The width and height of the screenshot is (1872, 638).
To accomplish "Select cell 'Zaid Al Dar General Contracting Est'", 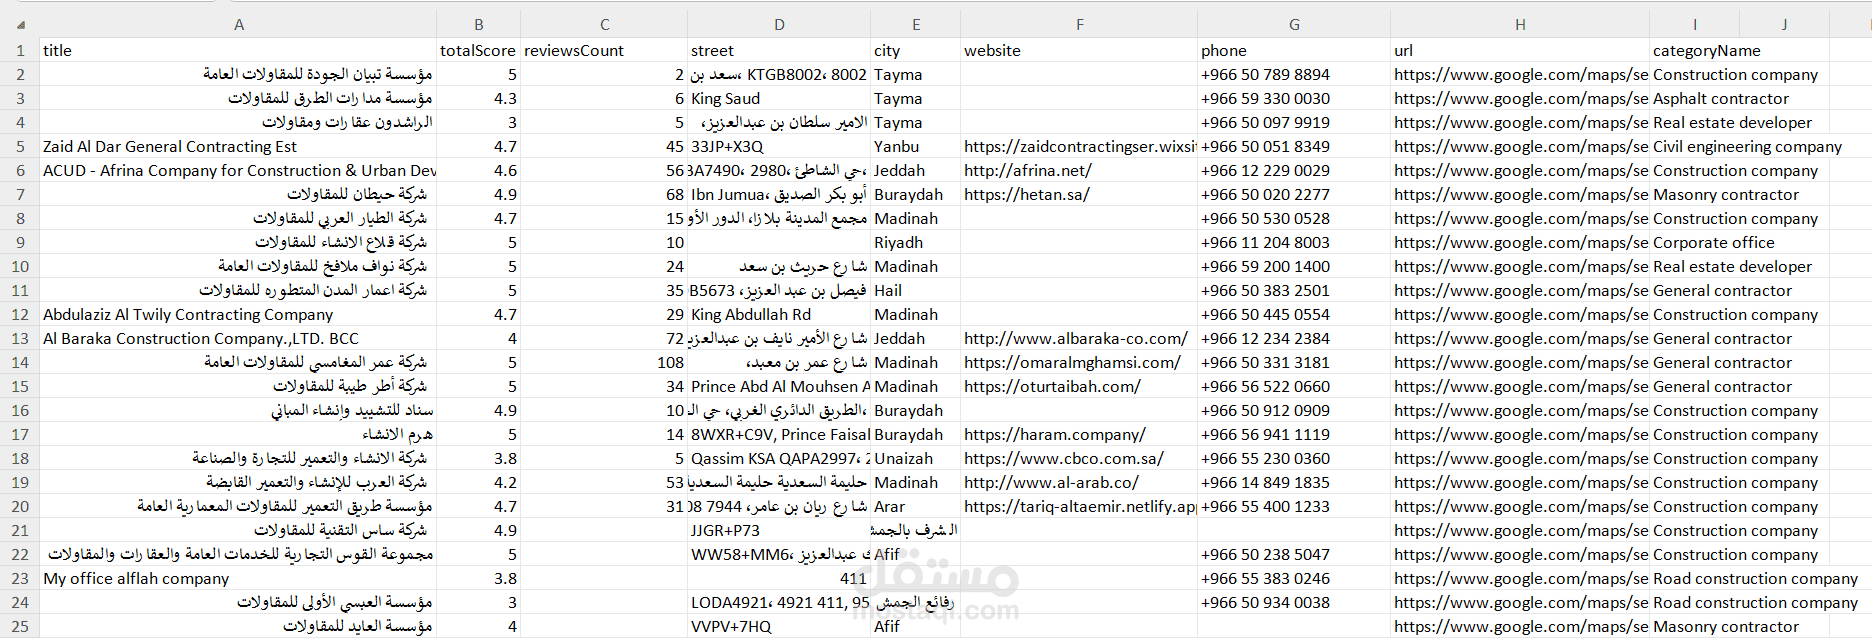I will (238, 146).
